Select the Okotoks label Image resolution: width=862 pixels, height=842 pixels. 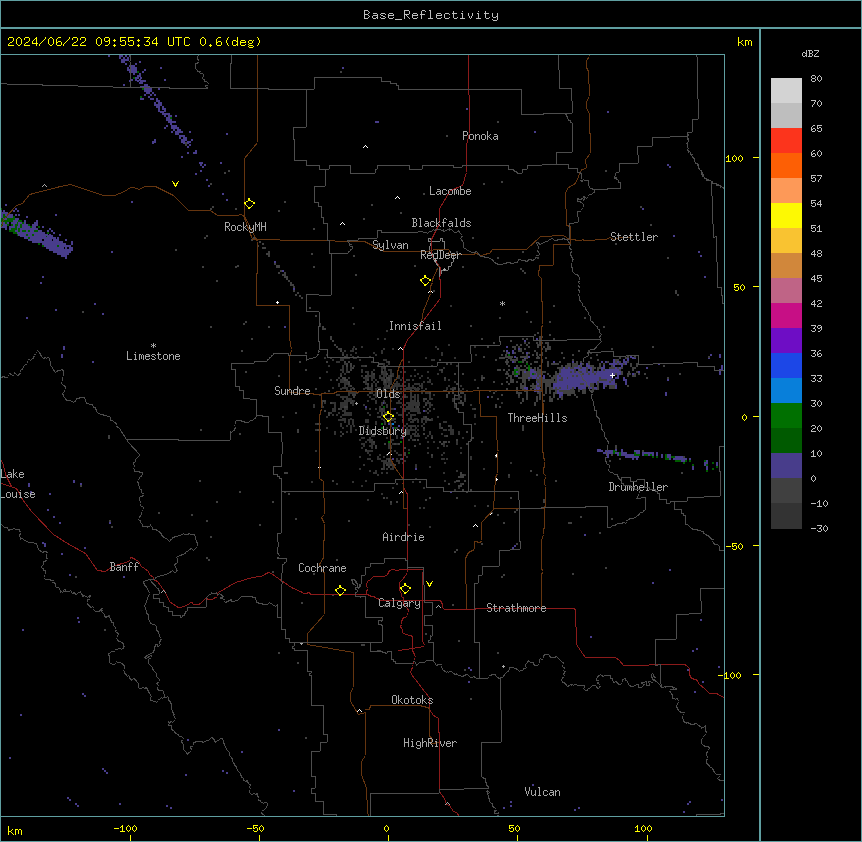tap(412, 700)
